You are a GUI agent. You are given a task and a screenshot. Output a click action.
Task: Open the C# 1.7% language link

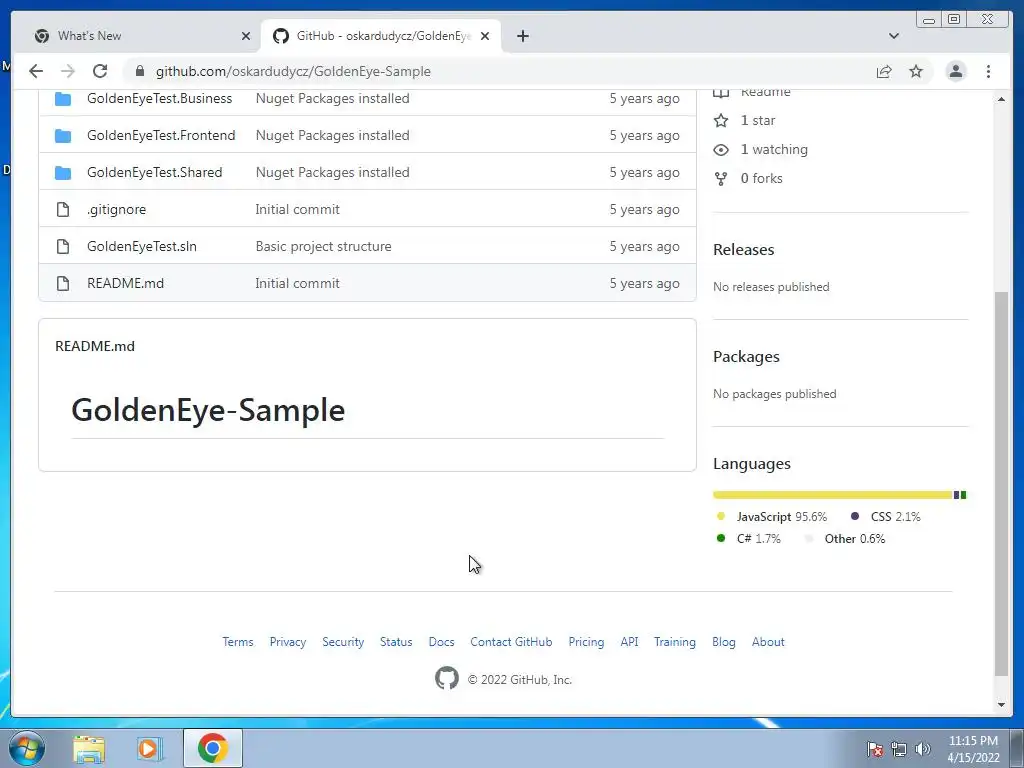pyautogui.click(x=758, y=539)
